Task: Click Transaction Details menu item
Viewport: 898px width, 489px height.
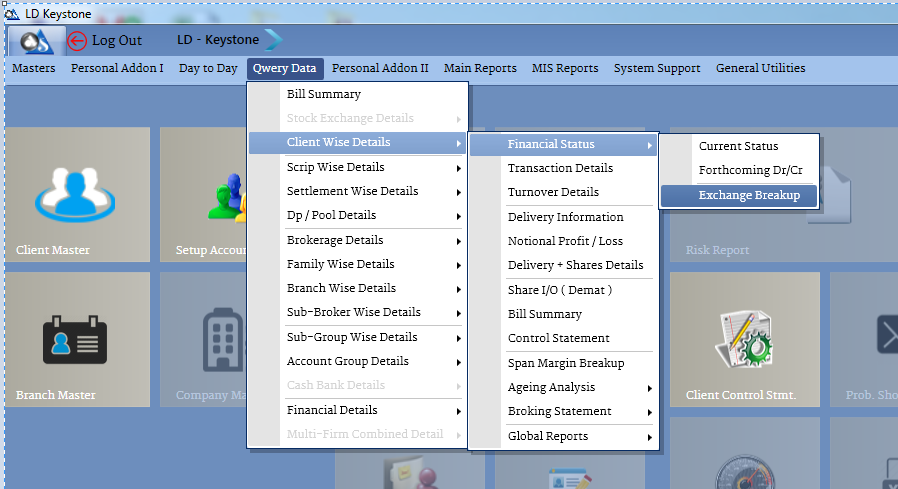Action: (x=560, y=168)
